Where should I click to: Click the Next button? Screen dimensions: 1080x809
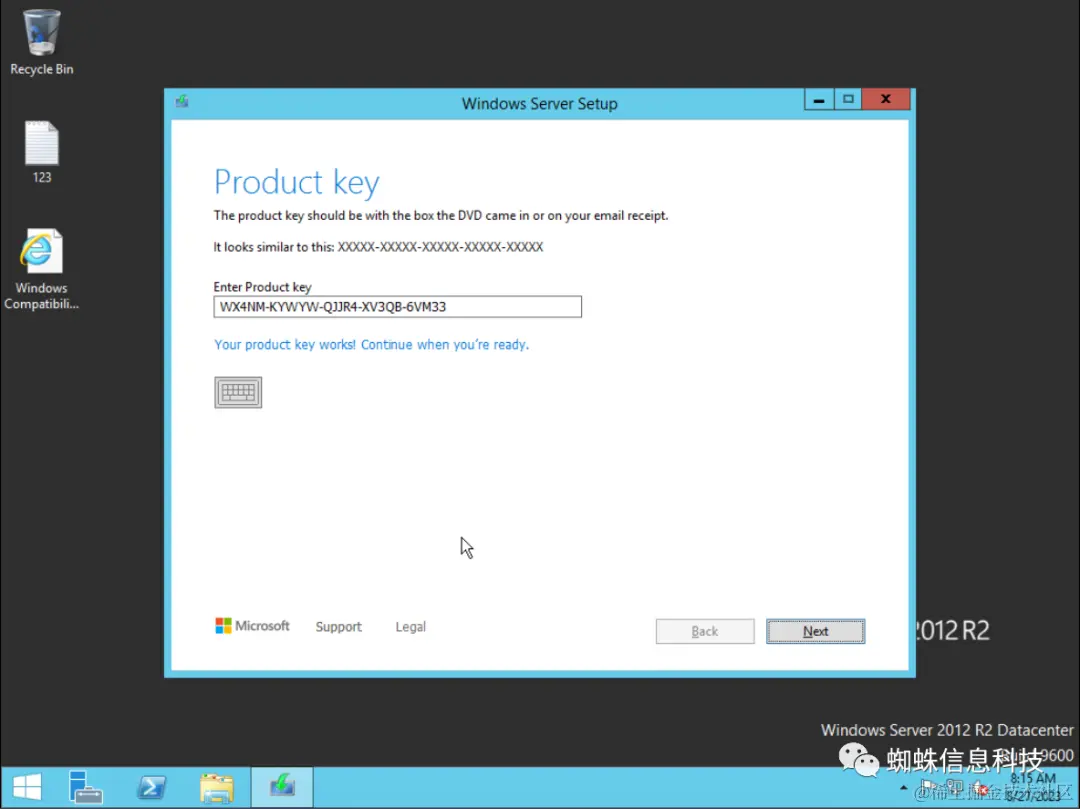coord(816,631)
